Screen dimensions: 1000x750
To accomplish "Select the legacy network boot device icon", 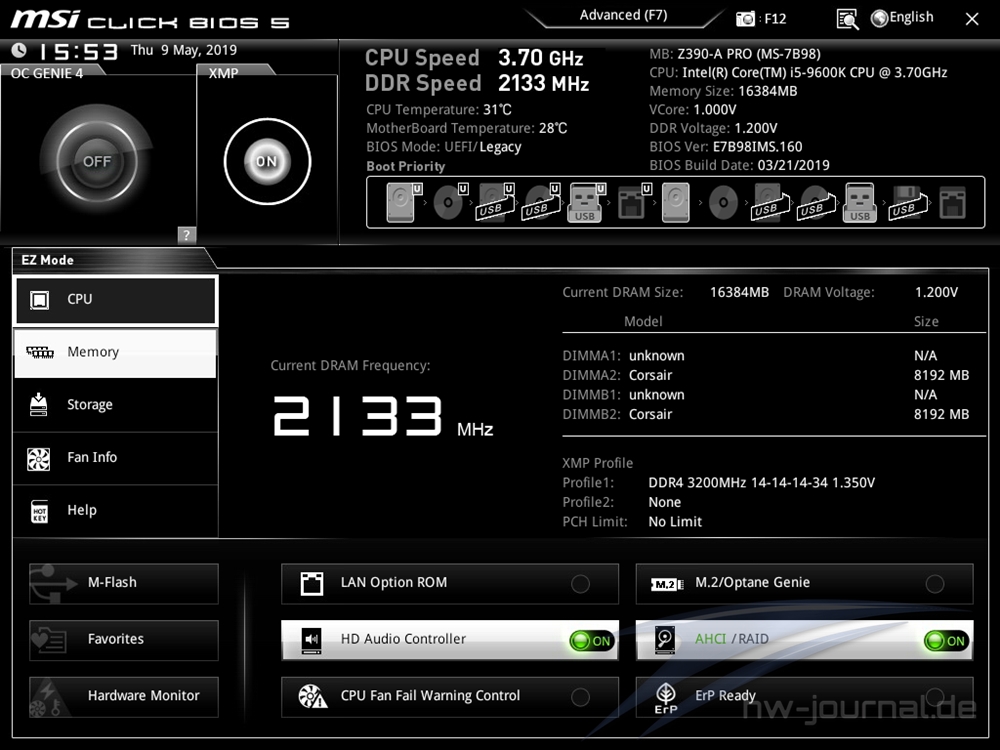I will tap(952, 203).
